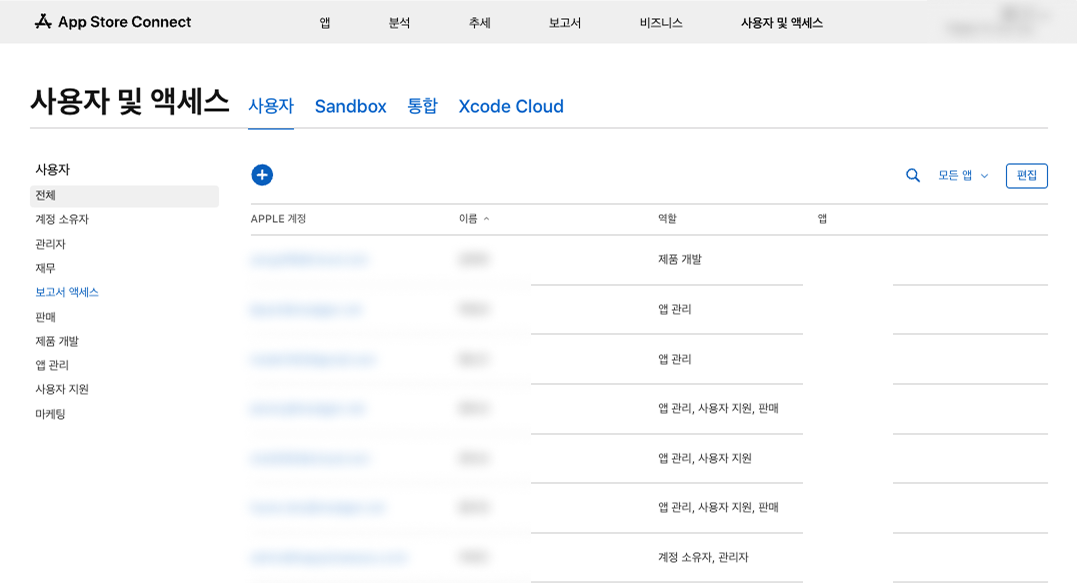Switch to the Sandbox tab
The width and height of the screenshot is (1077, 583).
tap(350, 106)
